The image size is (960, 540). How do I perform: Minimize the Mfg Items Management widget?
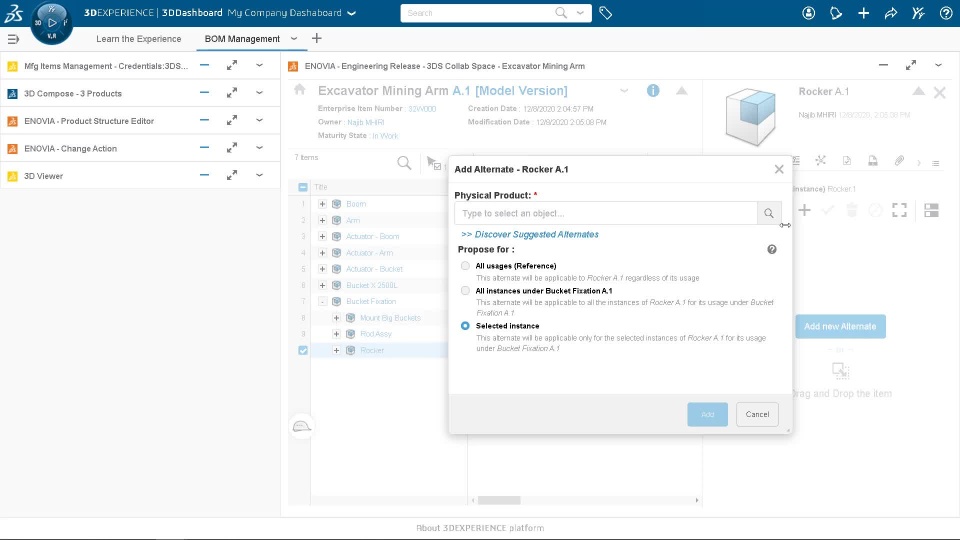(204, 66)
